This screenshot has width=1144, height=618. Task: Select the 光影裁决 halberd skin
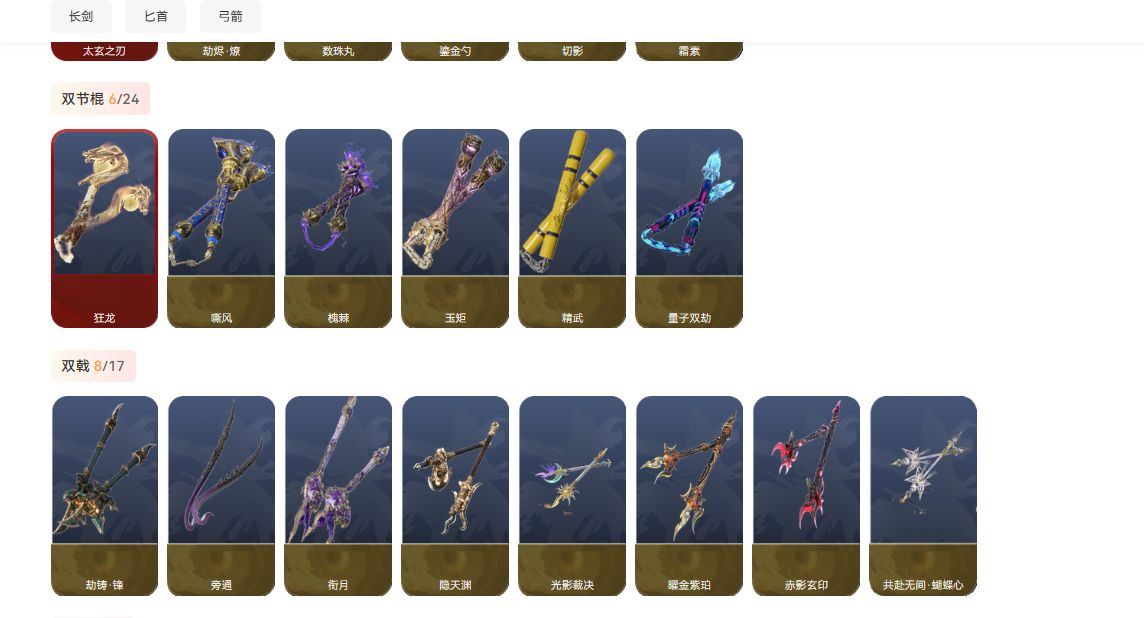coord(572,495)
